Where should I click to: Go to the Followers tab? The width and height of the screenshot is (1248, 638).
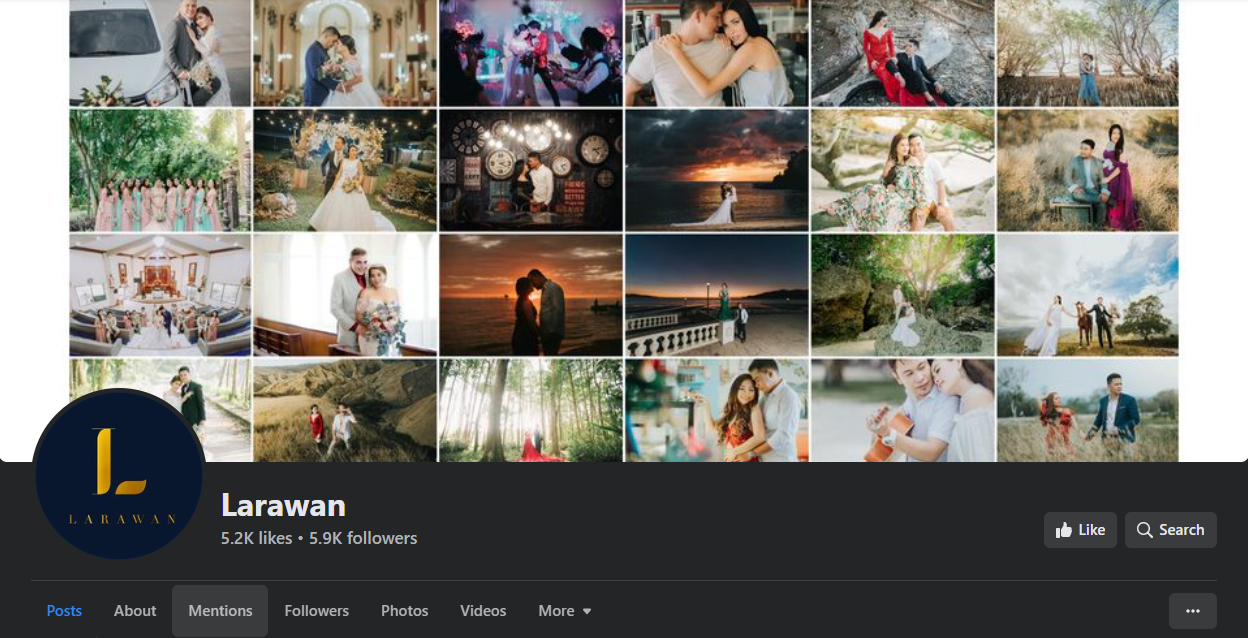317,611
